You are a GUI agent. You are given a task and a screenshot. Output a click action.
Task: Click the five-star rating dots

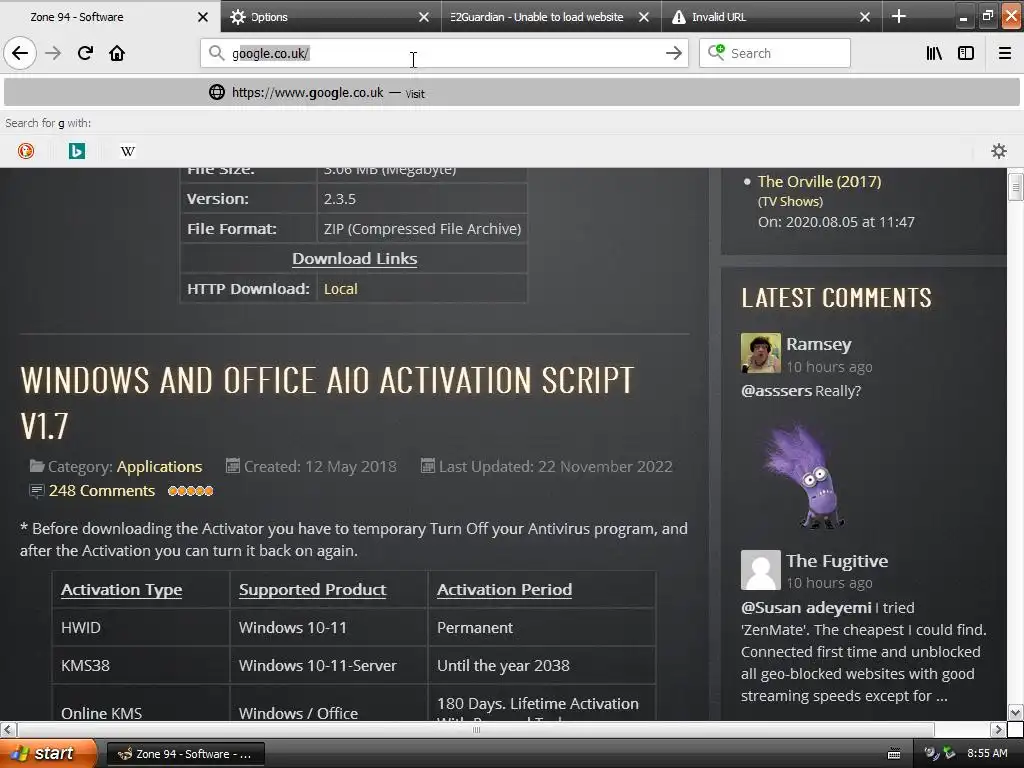(190, 491)
